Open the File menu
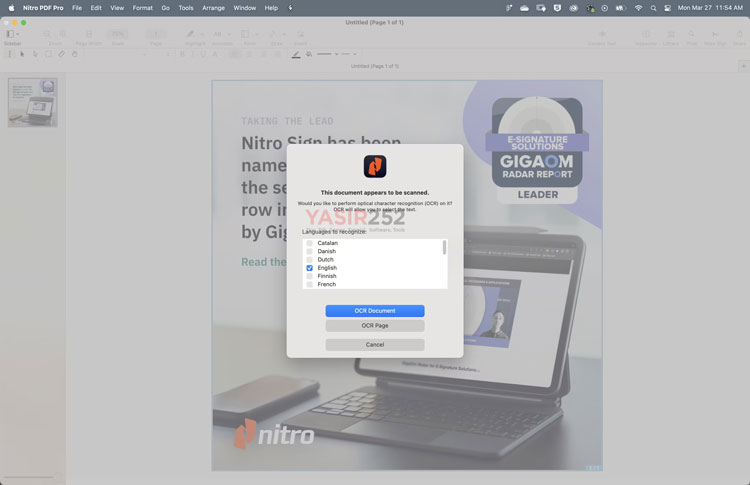Image resolution: width=750 pixels, height=485 pixels. pos(77,8)
